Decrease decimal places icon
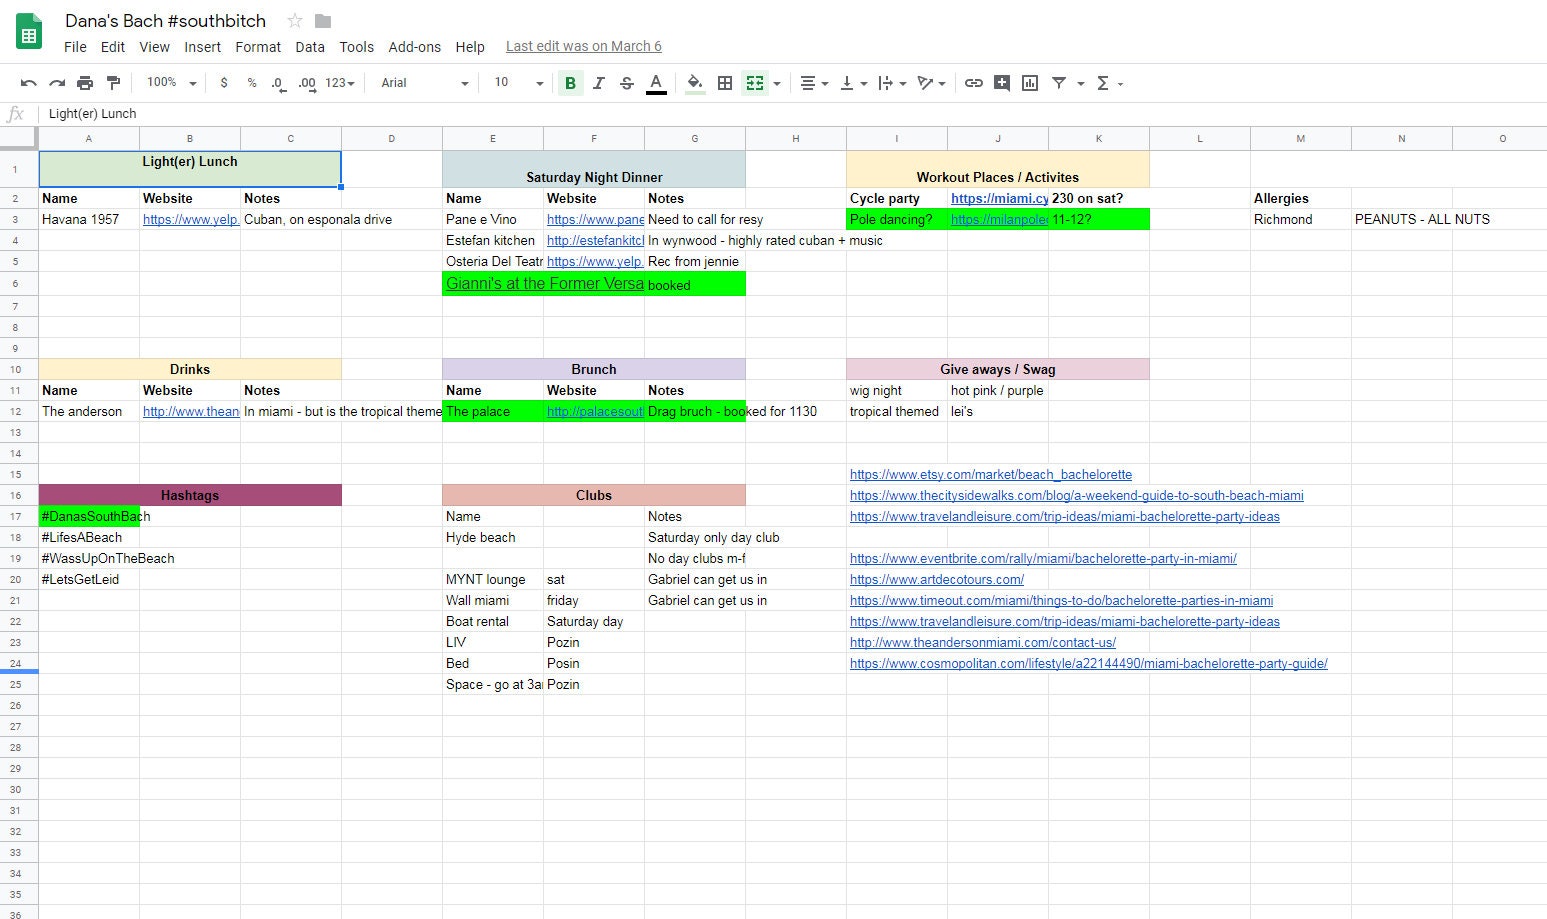The image size is (1547, 919). 278,83
